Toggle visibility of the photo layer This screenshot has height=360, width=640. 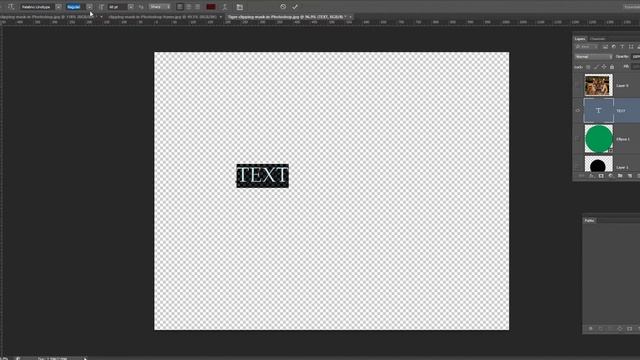tap(578, 85)
